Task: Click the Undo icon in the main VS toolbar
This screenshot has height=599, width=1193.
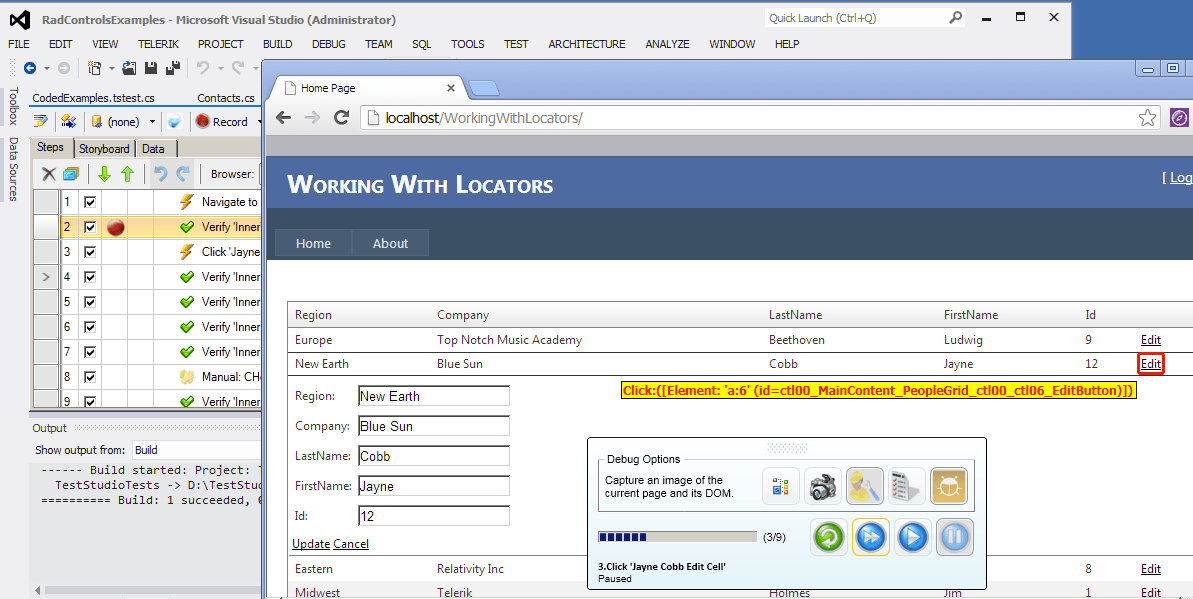Action: pos(202,69)
